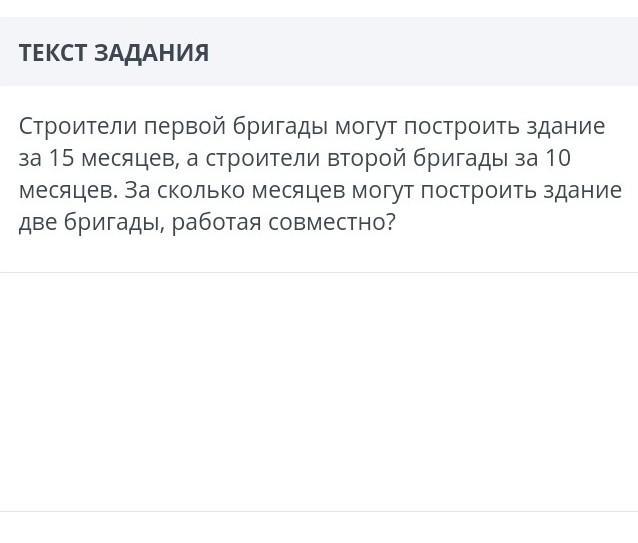This screenshot has height=543, width=638.
Task: Select the number 15 in the task text
Action: [x=61, y=158]
